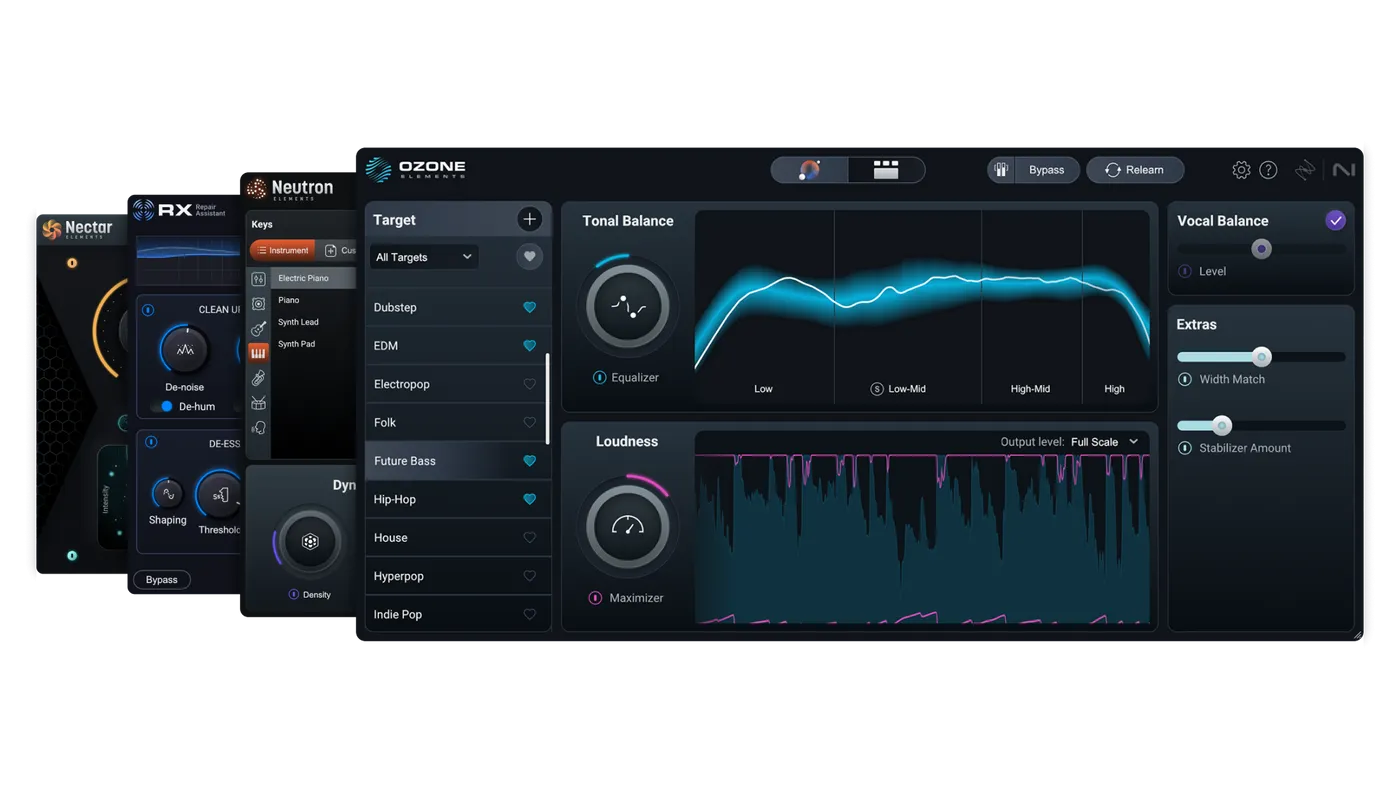The width and height of the screenshot is (1400, 788).
Task: Click the plus icon to add a Target
Action: pos(529,219)
